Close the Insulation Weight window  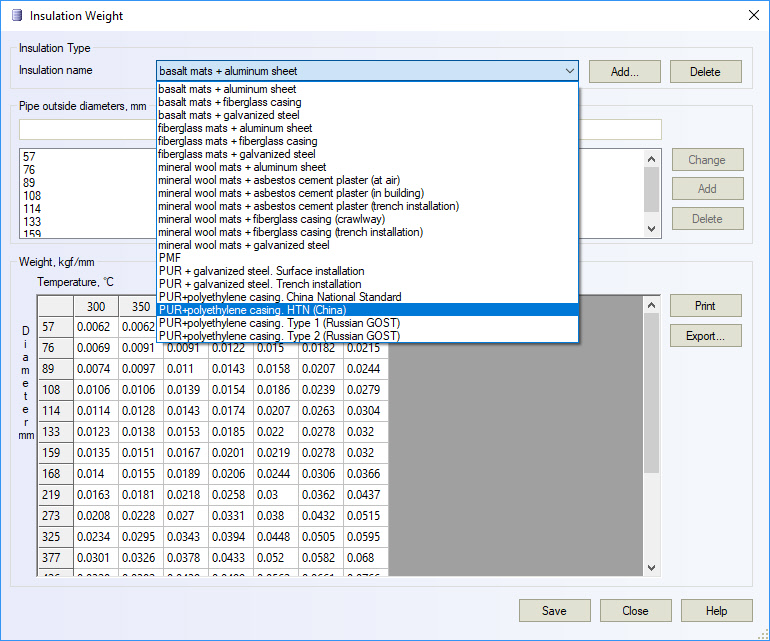coord(754,15)
